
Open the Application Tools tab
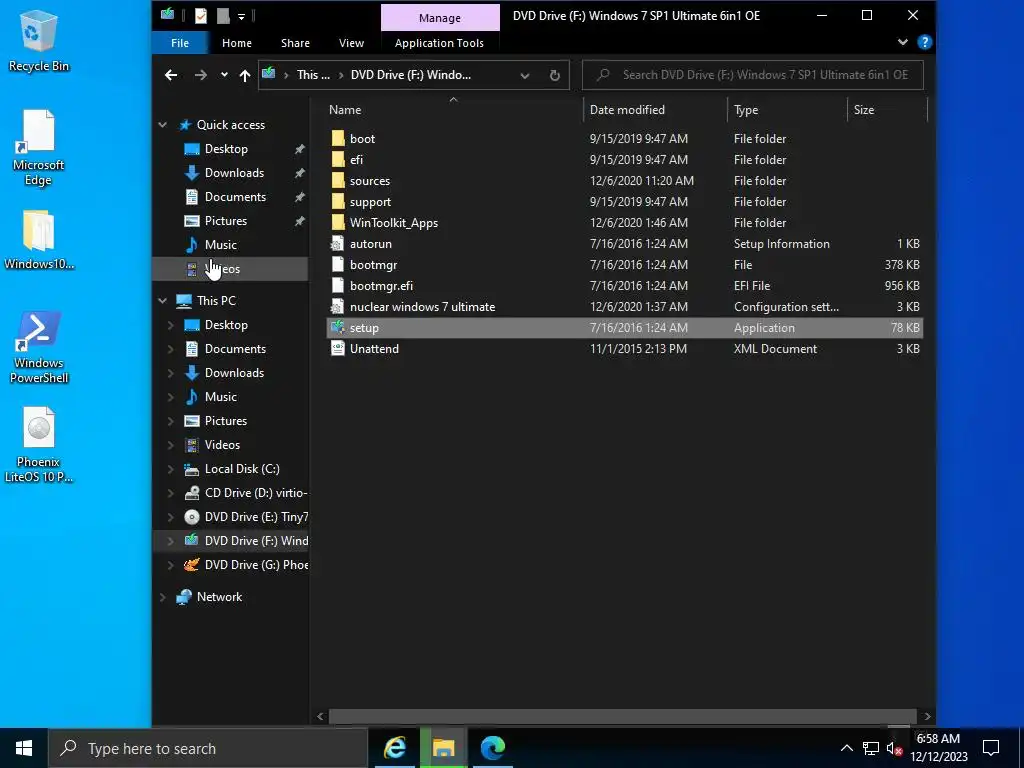coord(440,43)
